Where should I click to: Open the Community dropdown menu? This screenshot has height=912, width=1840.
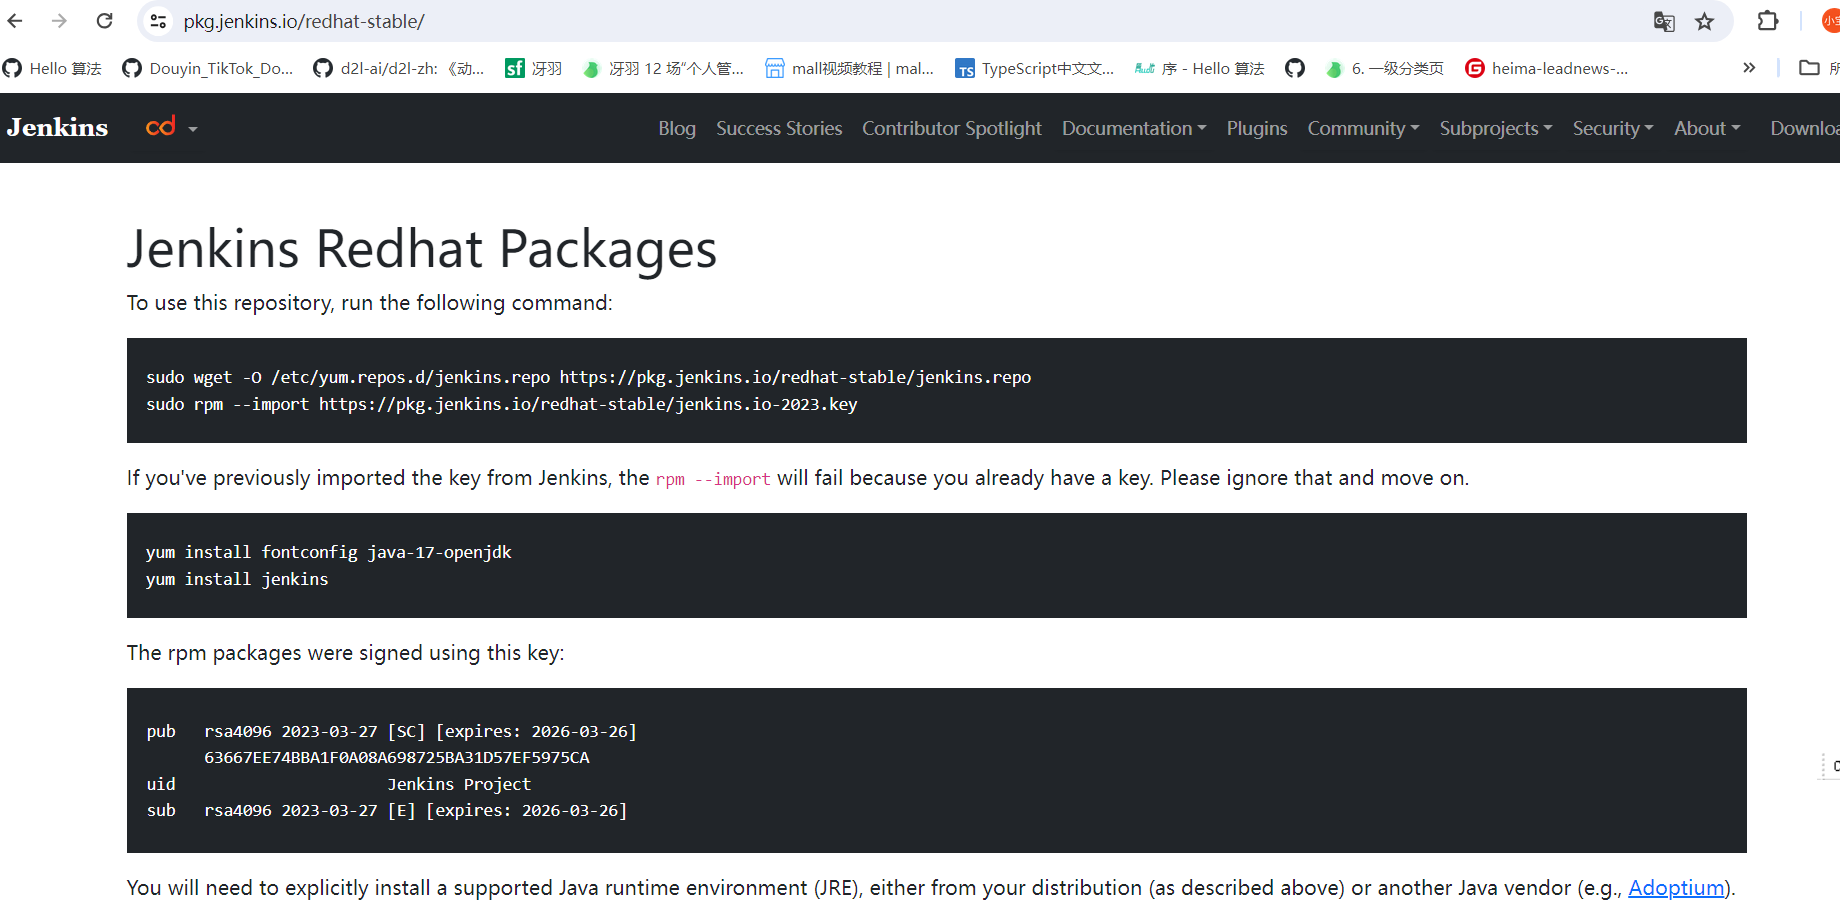tap(1363, 128)
